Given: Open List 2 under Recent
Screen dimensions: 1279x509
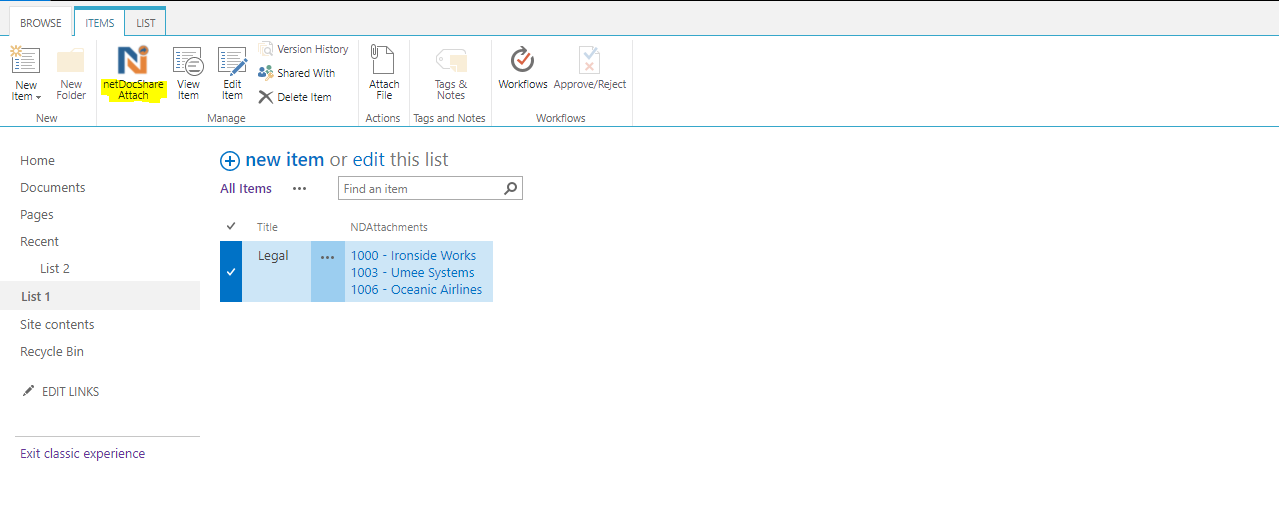Looking at the screenshot, I should point(55,269).
